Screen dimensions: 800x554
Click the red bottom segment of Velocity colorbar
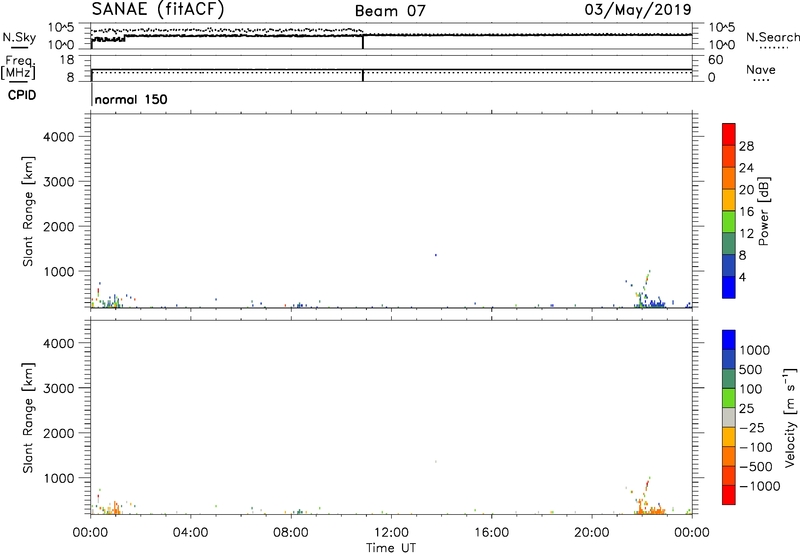[729, 494]
